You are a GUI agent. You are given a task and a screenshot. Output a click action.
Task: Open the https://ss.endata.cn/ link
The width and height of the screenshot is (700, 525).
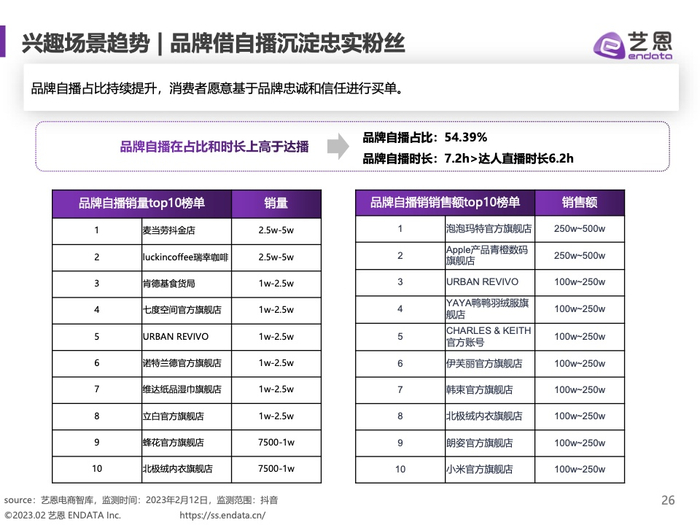222,515
